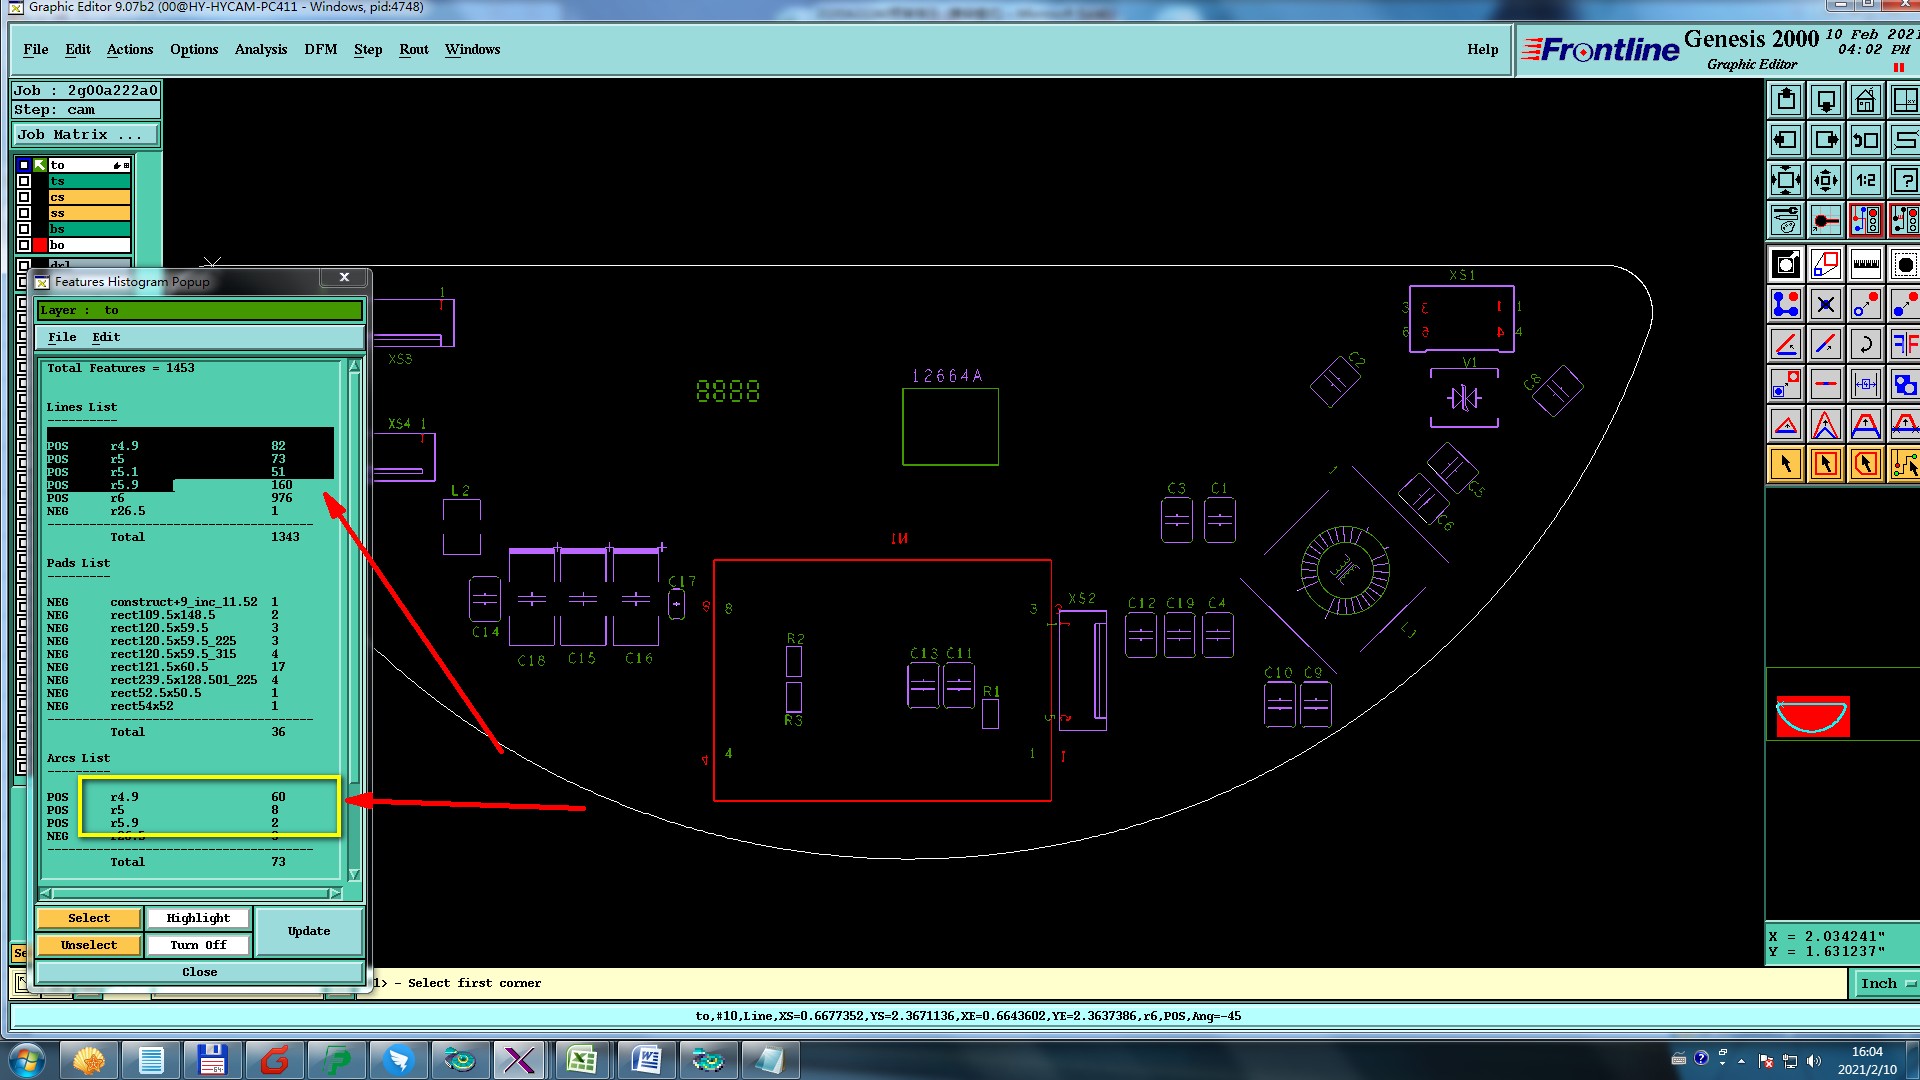Toggle the checkbox for layer 'cs'
Screen dimensions: 1920x1080
24,197
